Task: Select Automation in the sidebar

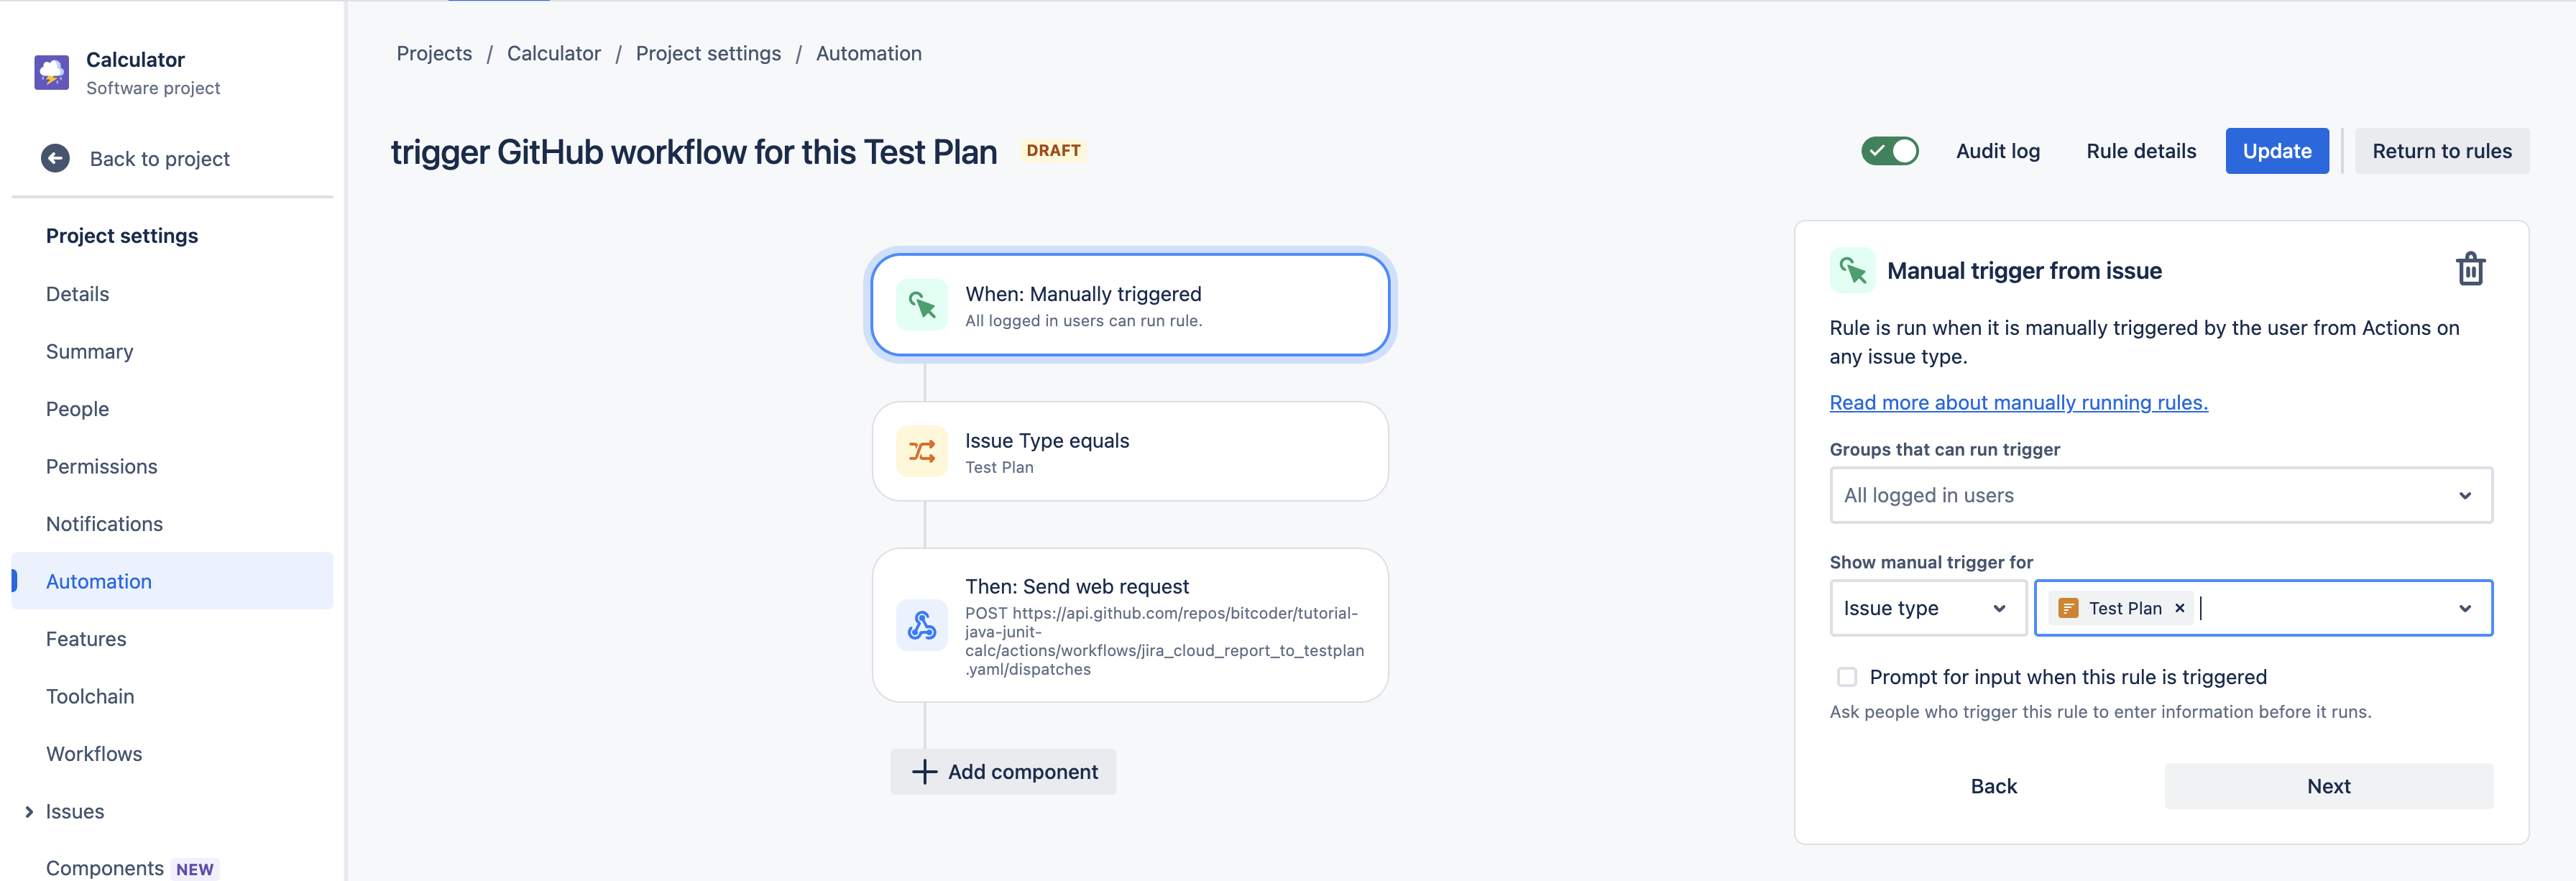Action: tap(172, 581)
